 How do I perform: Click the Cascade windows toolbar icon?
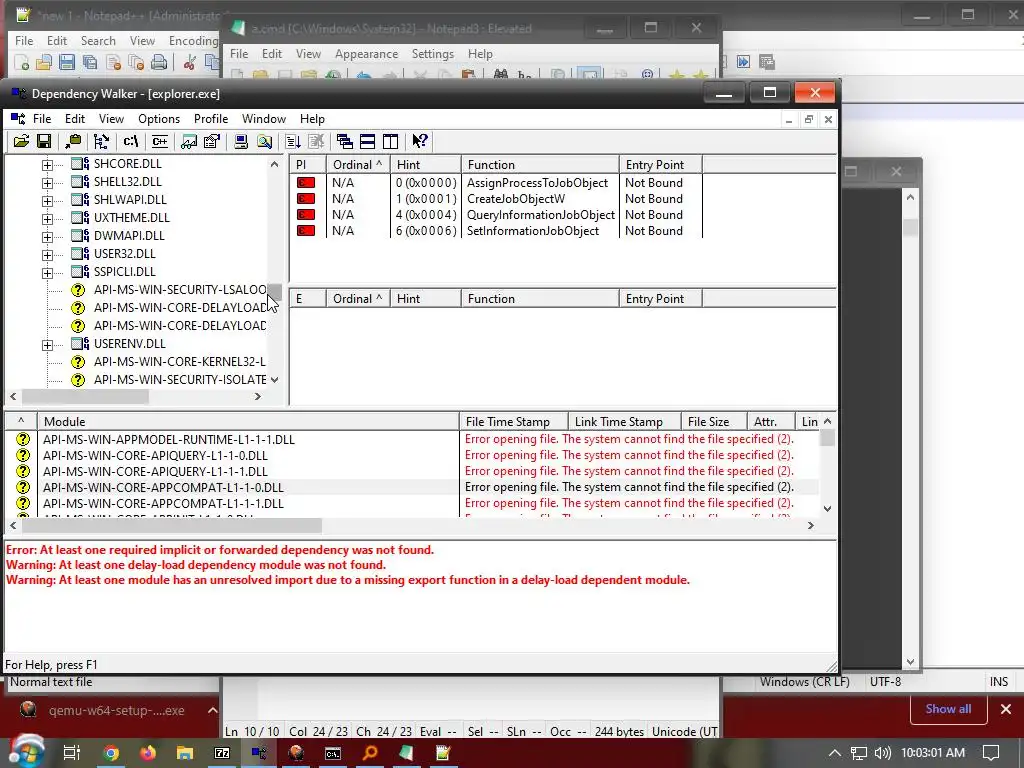(x=344, y=141)
